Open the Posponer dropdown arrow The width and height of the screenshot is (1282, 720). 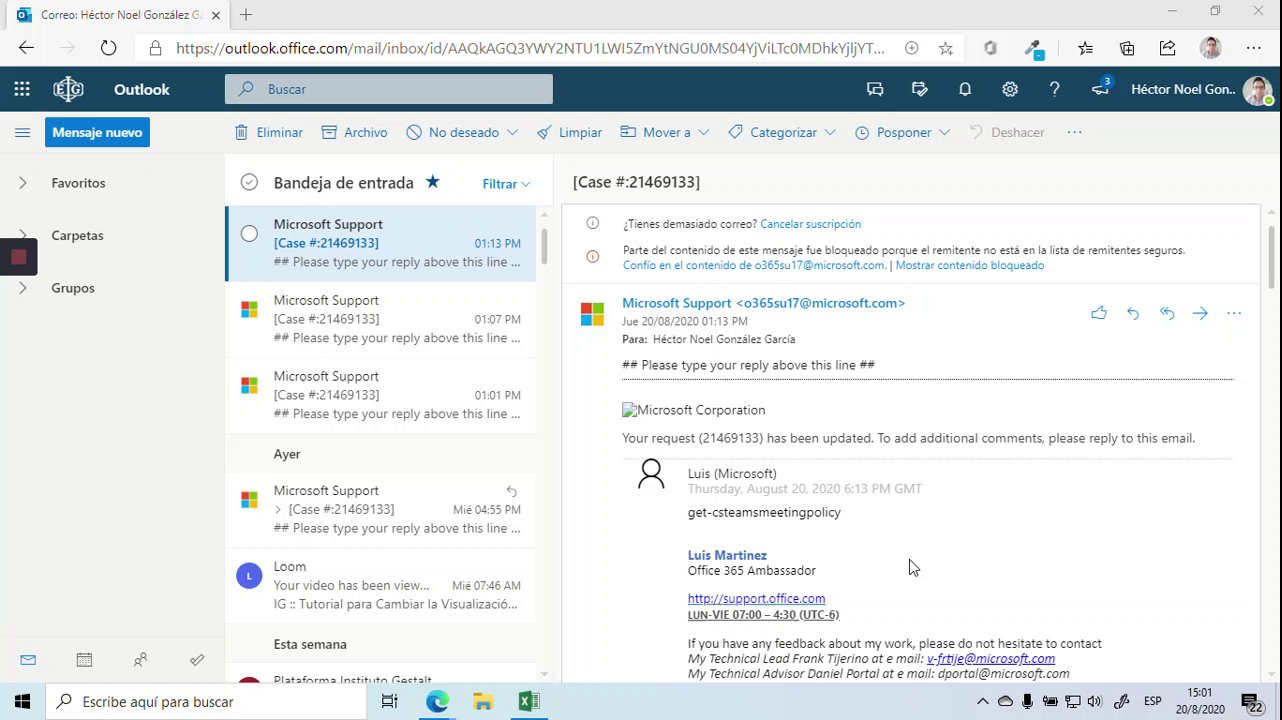coord(944,132)
